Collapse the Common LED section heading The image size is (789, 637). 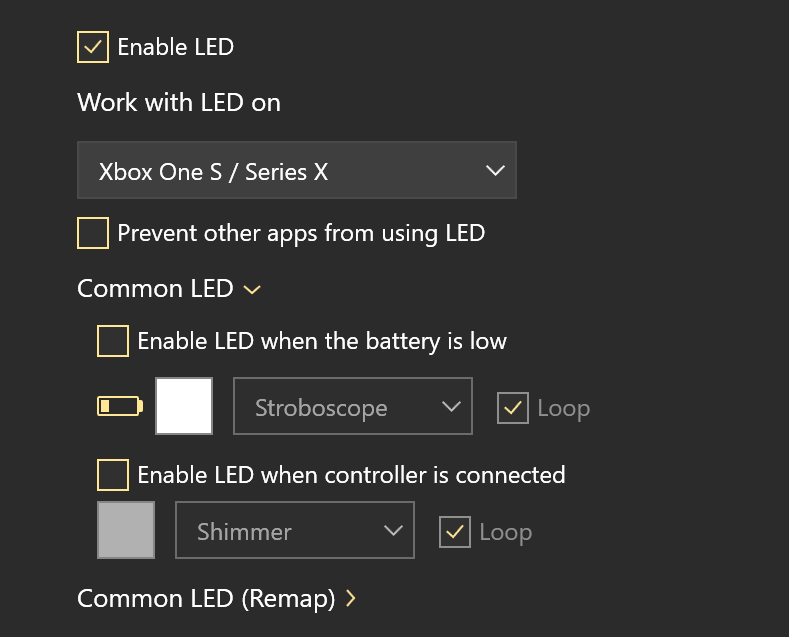[x=155, y=289]
